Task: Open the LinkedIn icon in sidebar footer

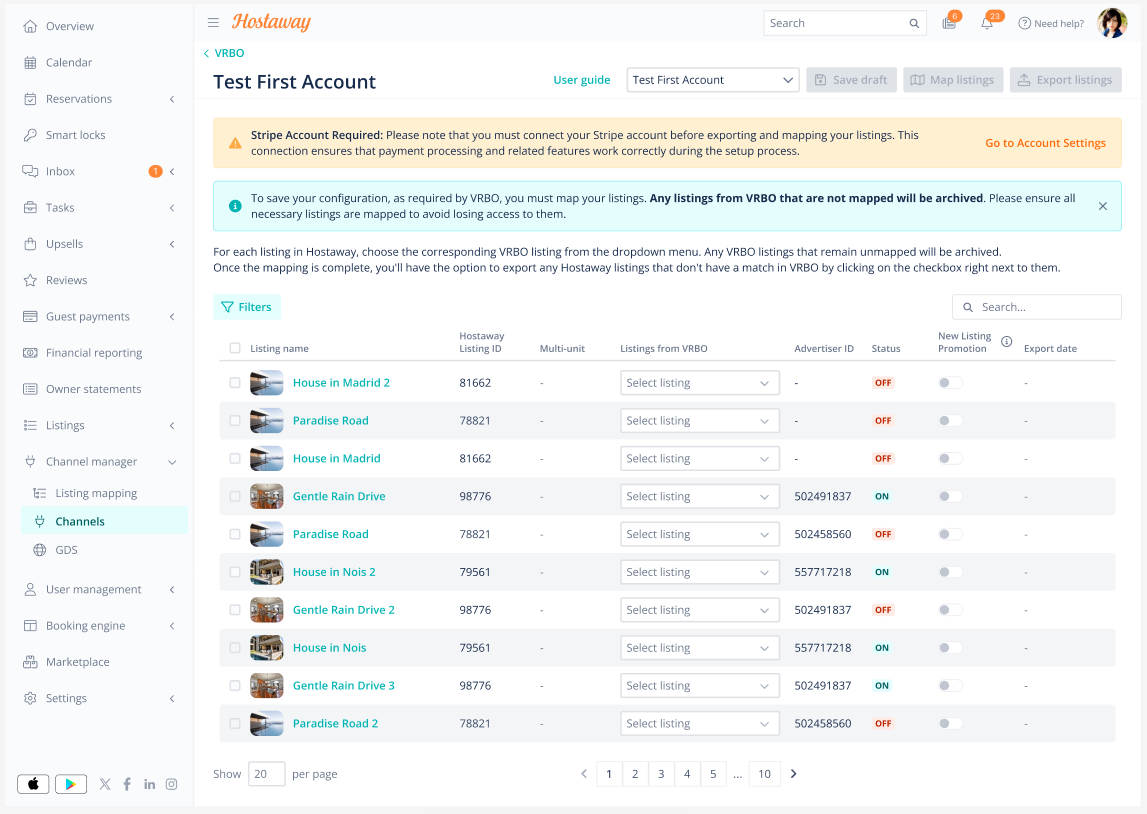Action: (x=149, y=784)
